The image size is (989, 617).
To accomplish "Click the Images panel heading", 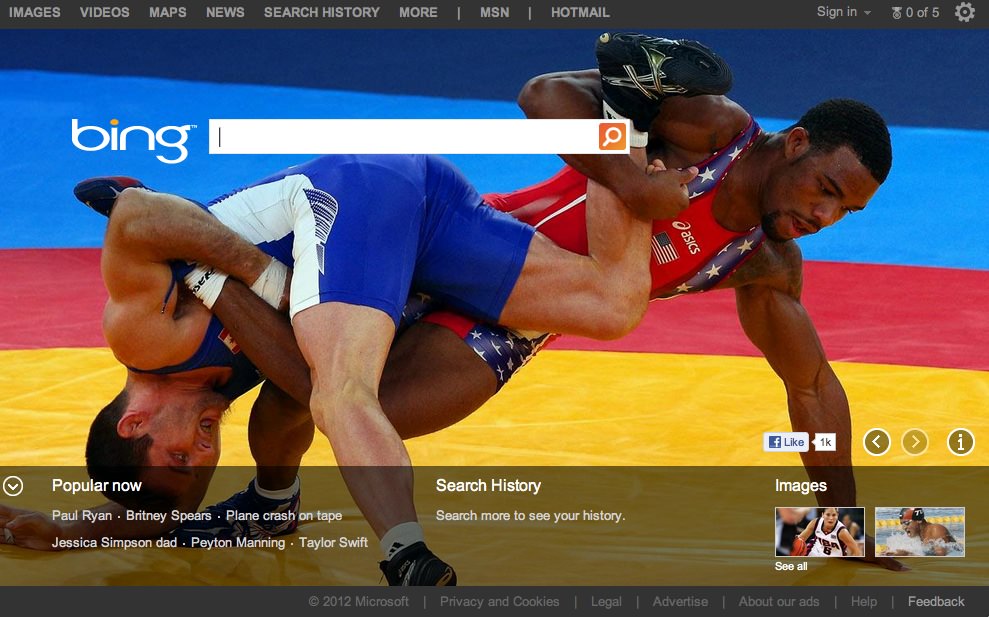I will [x=800, y=485].
